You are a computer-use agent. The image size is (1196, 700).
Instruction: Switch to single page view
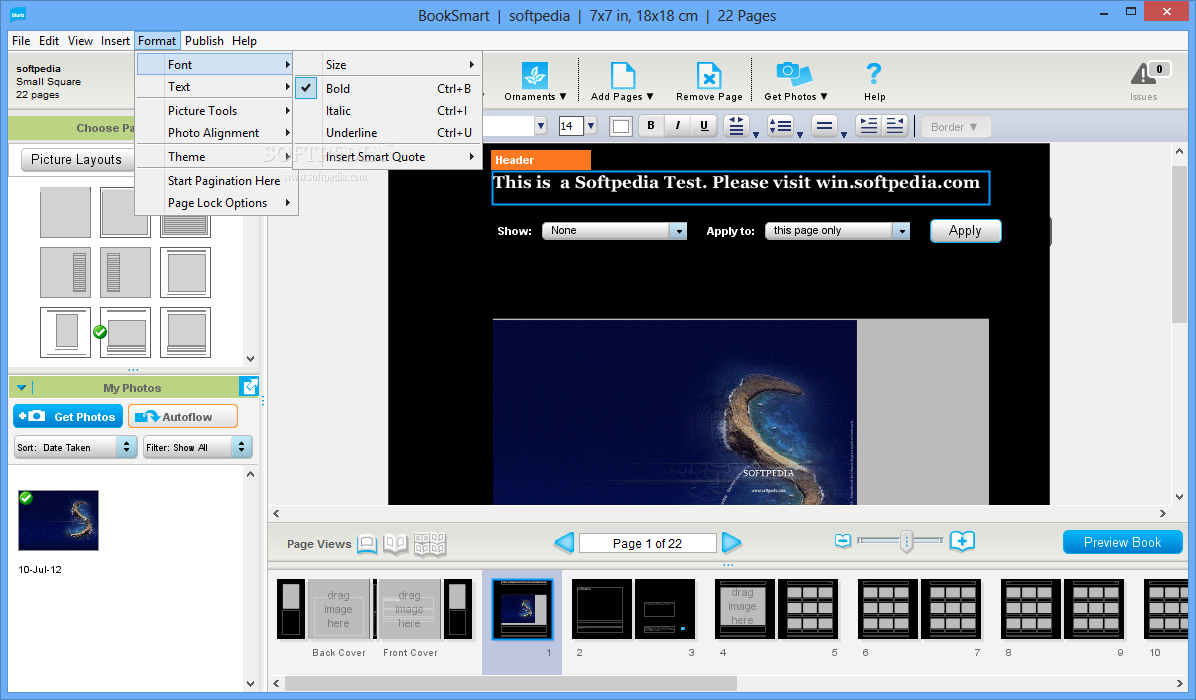(x=367, y=544)
